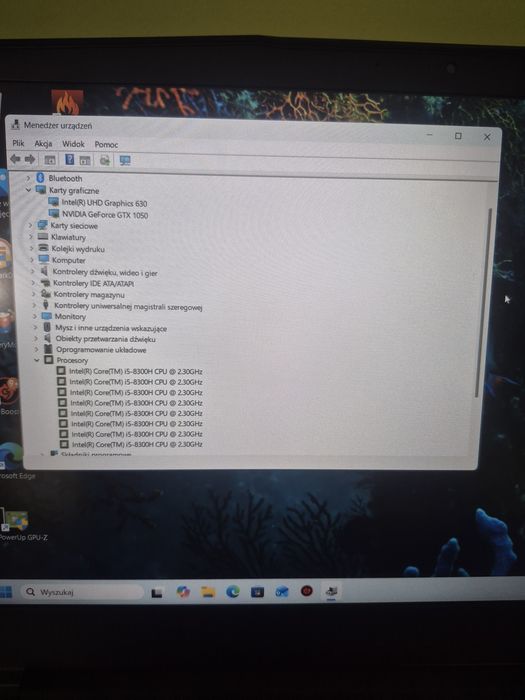This screenshot has width=525, height=700.
Task: Expand the Kontrolery magazynu category
Action: [33, 294]
